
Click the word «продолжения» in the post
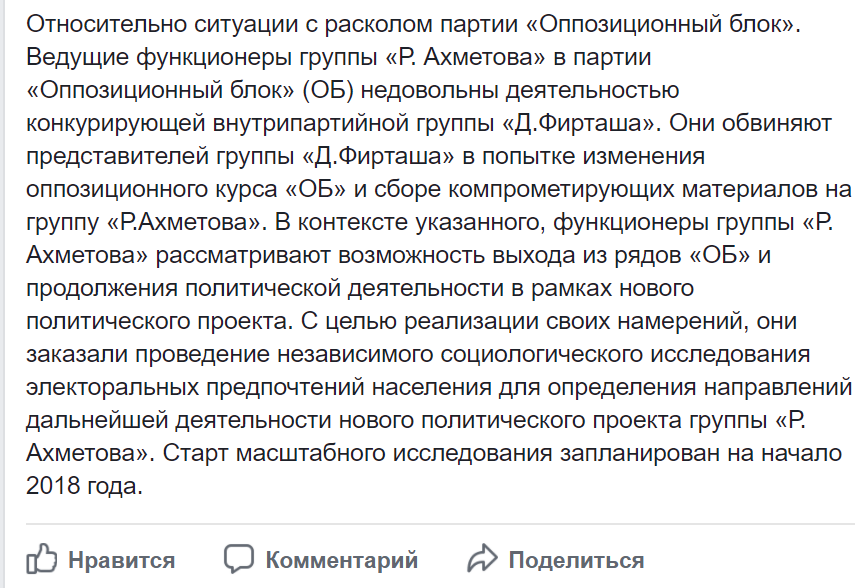click(x=102, y=289)
